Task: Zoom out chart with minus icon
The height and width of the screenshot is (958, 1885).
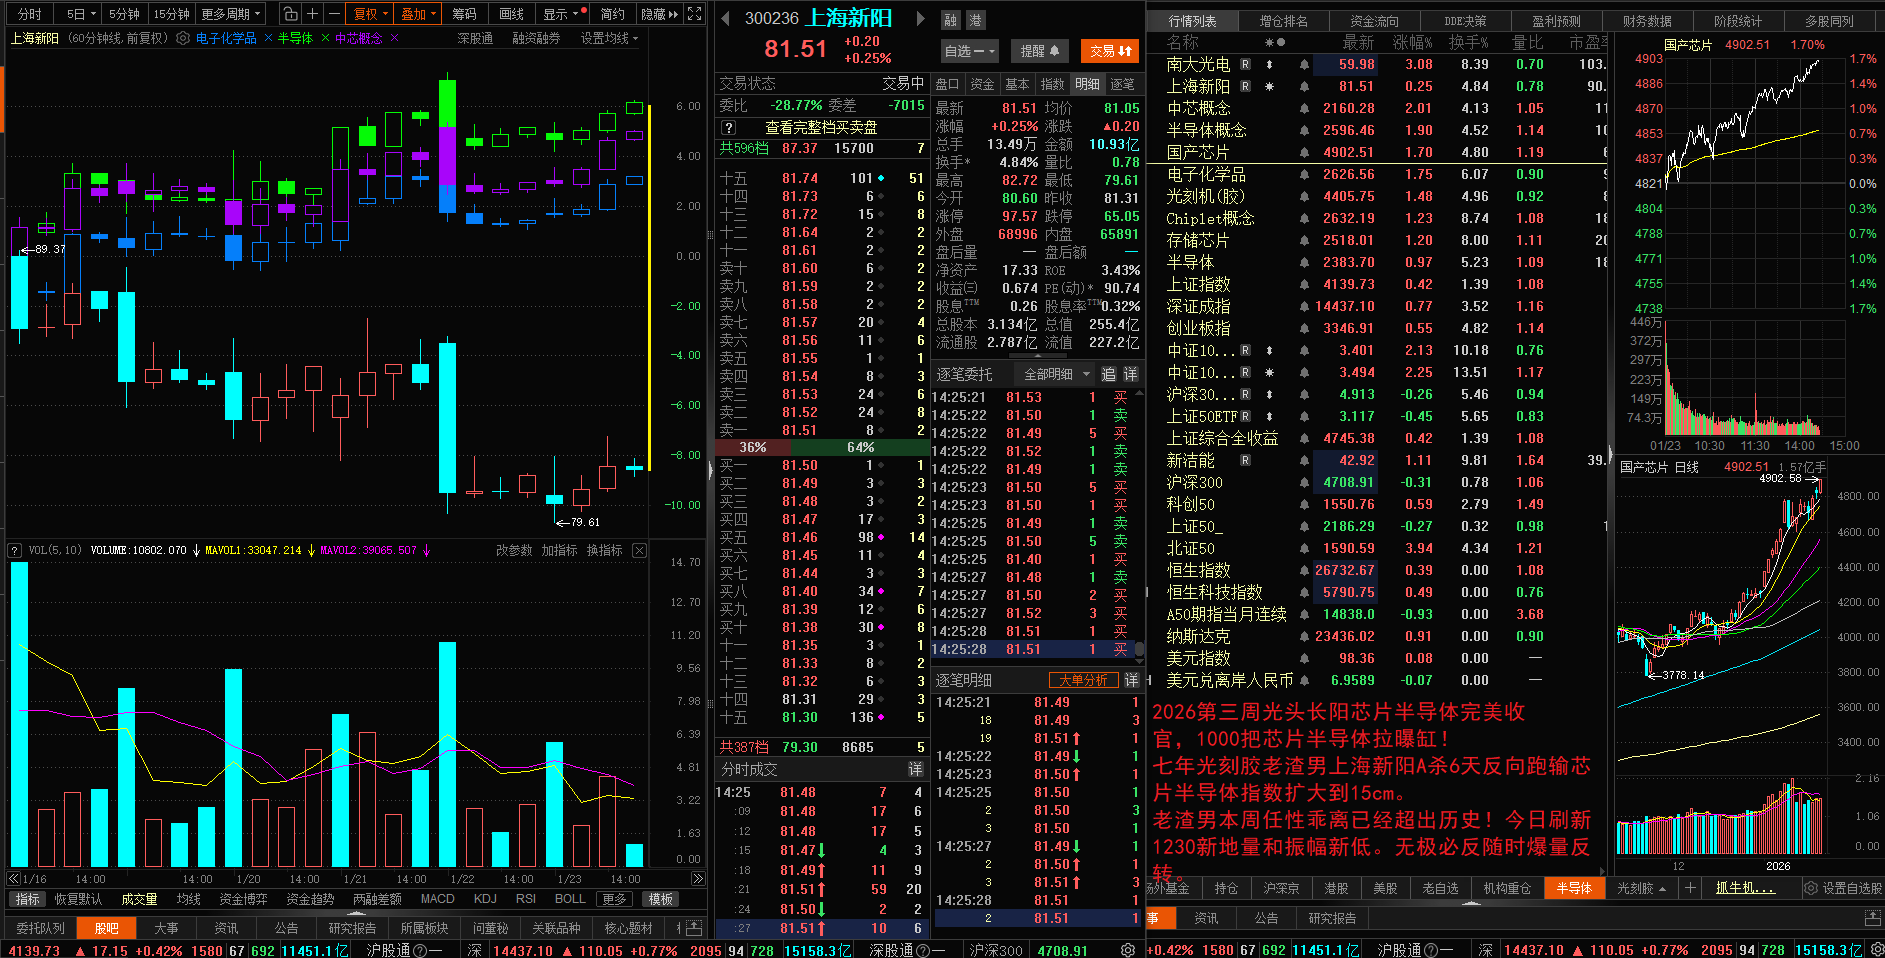Action: pyautogui.click(x=333, y=14)
